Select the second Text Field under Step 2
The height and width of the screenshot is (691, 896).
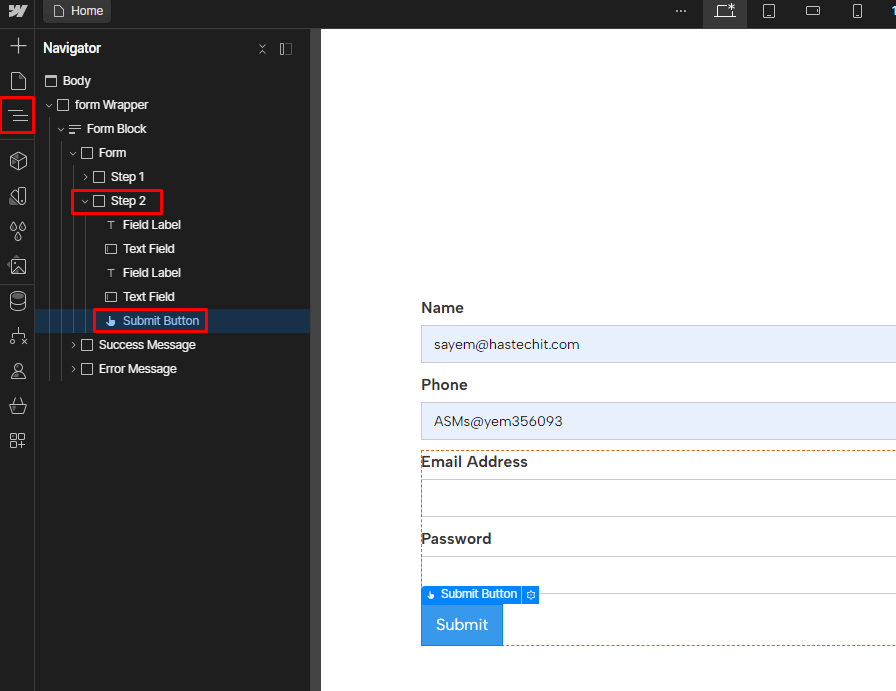pos(149,297)
